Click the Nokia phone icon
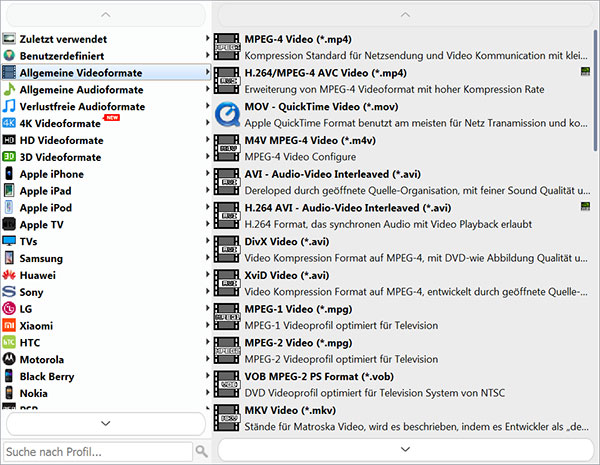The width and height of the screenshot is (600, 465). 9,393
